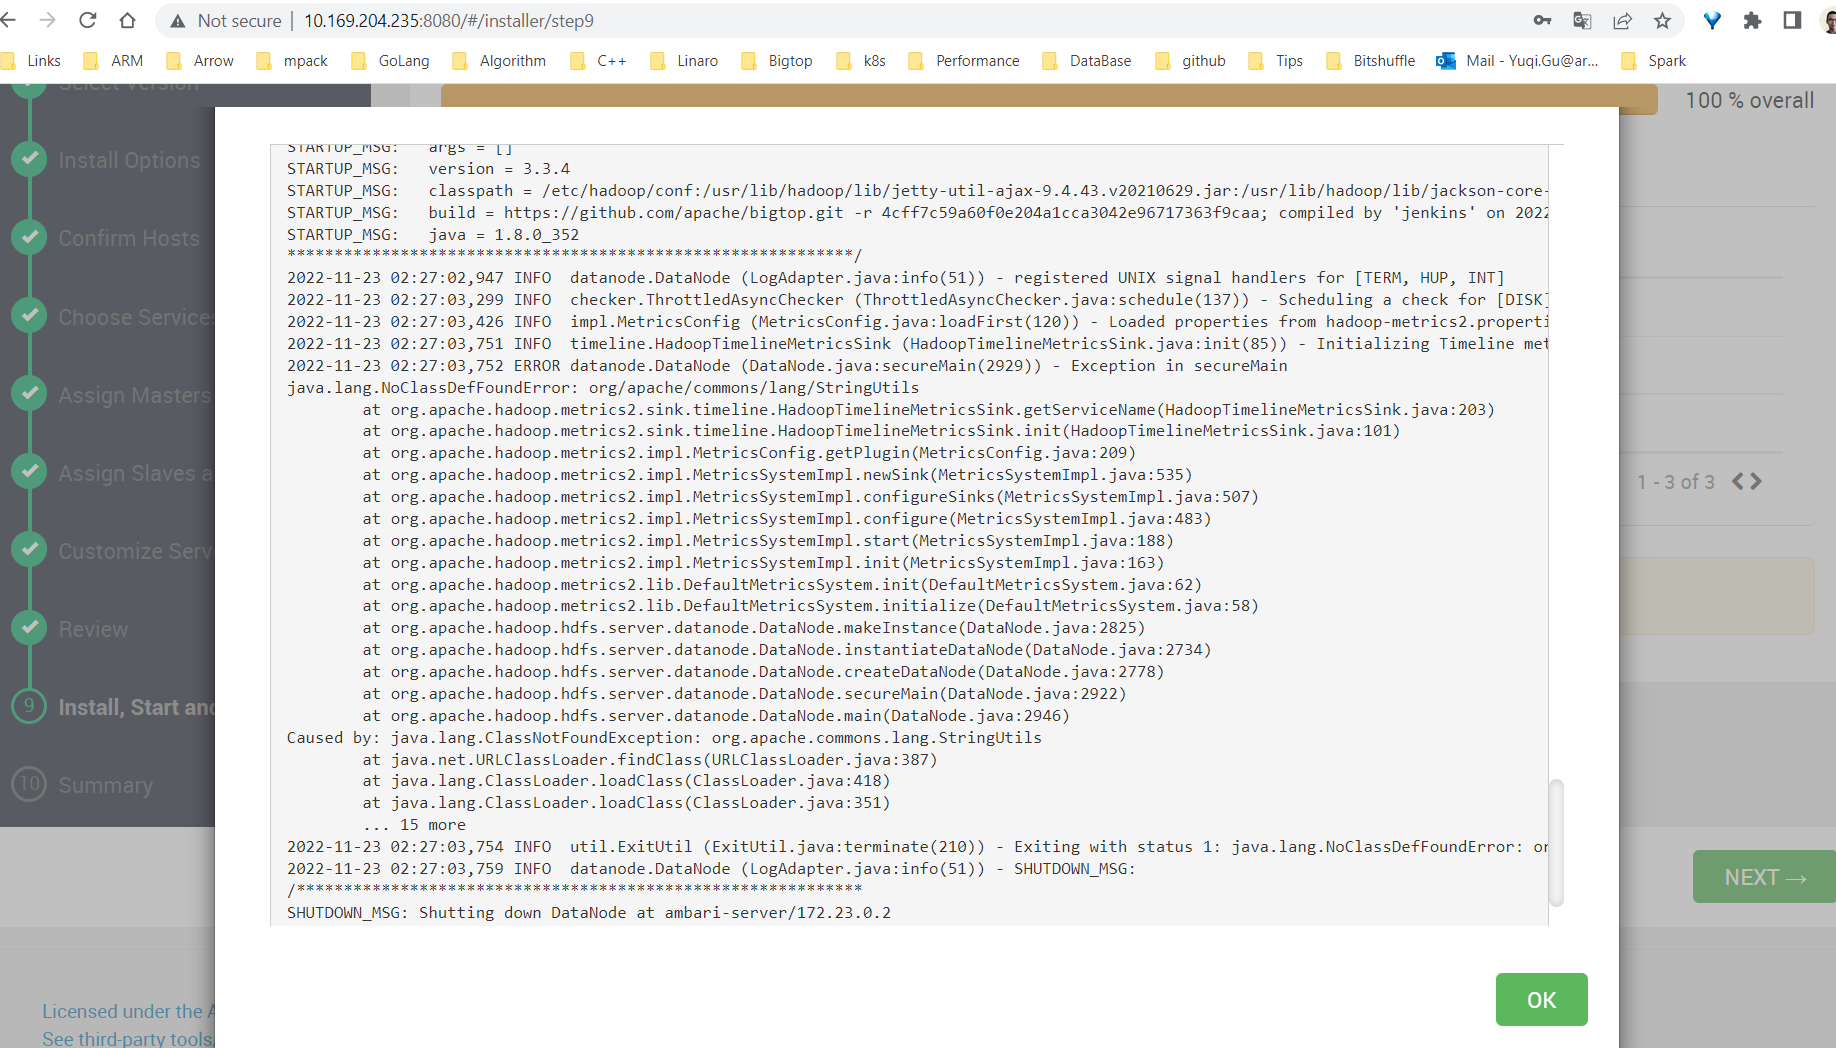Screen dimensions: 1836x1048
Task: Open the Algorithm bookmark folder
Action: point(499,61)
